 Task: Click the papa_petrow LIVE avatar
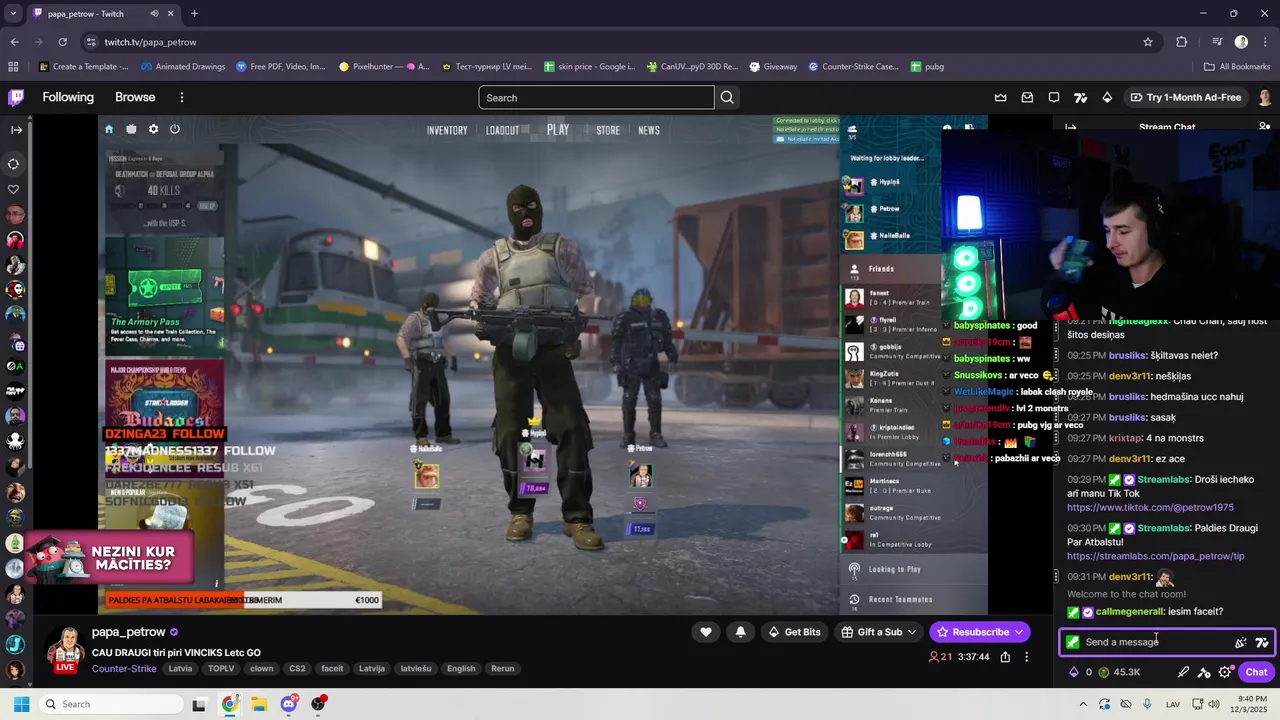coord(66,649)
